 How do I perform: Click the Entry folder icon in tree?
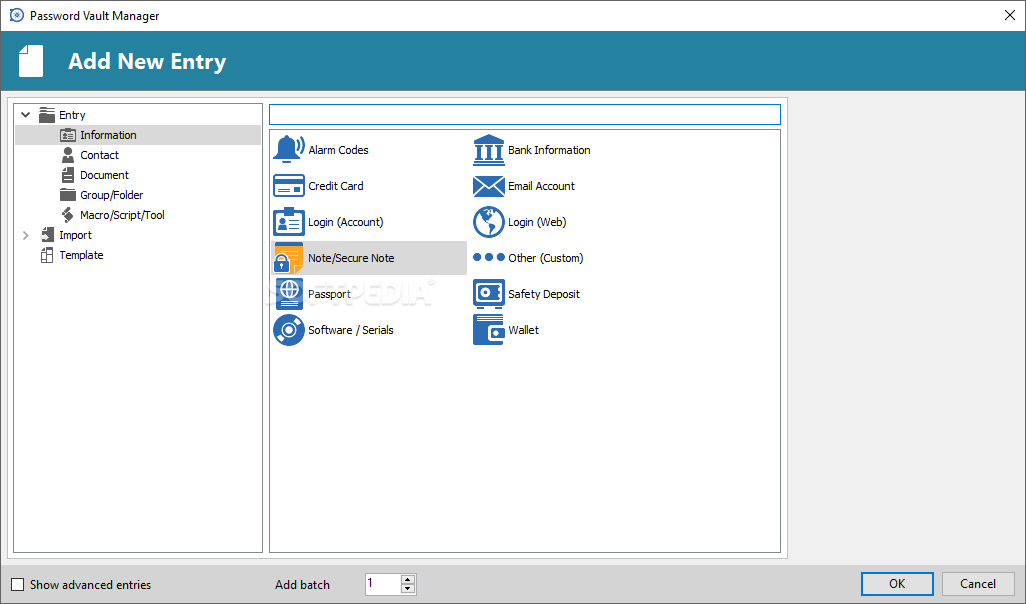tap(47, 115)
